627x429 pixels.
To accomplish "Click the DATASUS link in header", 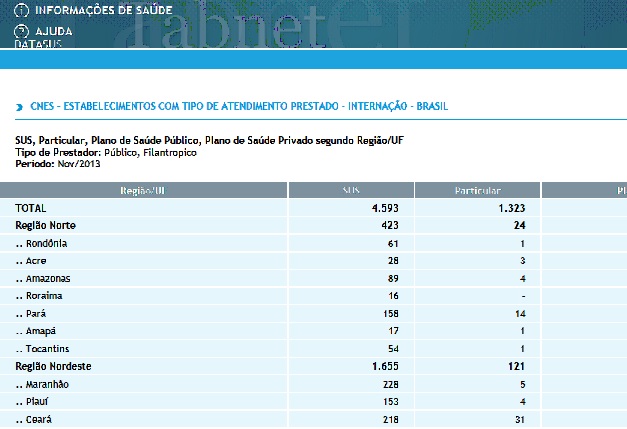I will tap(38, 44).
